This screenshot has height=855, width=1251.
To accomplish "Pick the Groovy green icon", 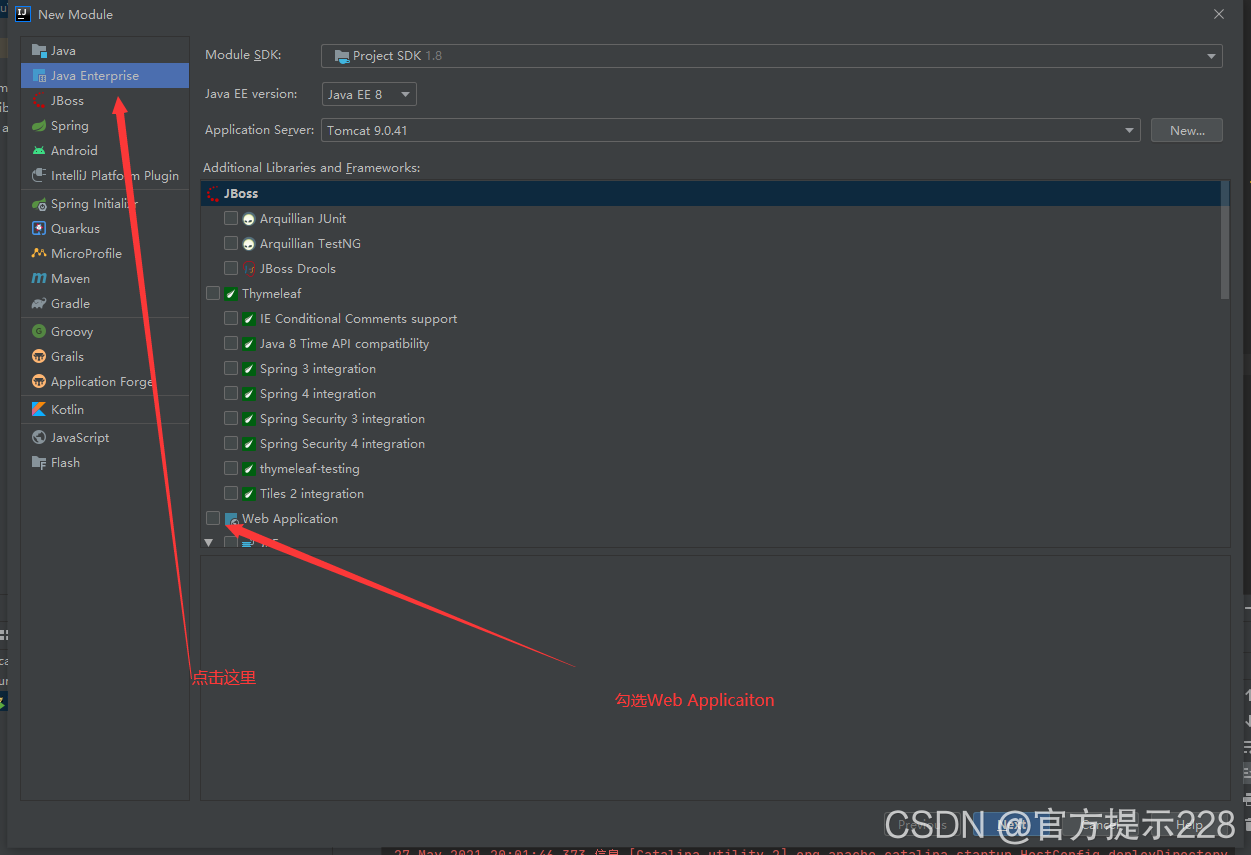I will [x=39, y=332].
